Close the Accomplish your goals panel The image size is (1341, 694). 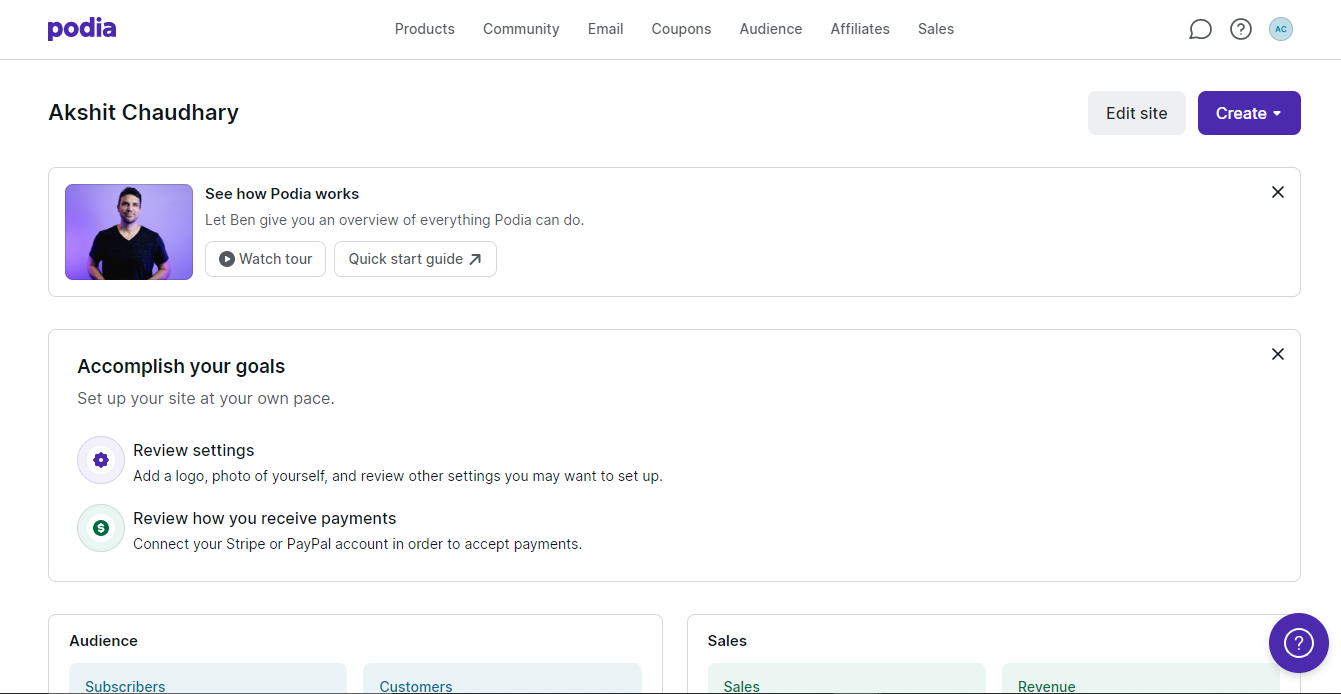tap(1278, 354)
